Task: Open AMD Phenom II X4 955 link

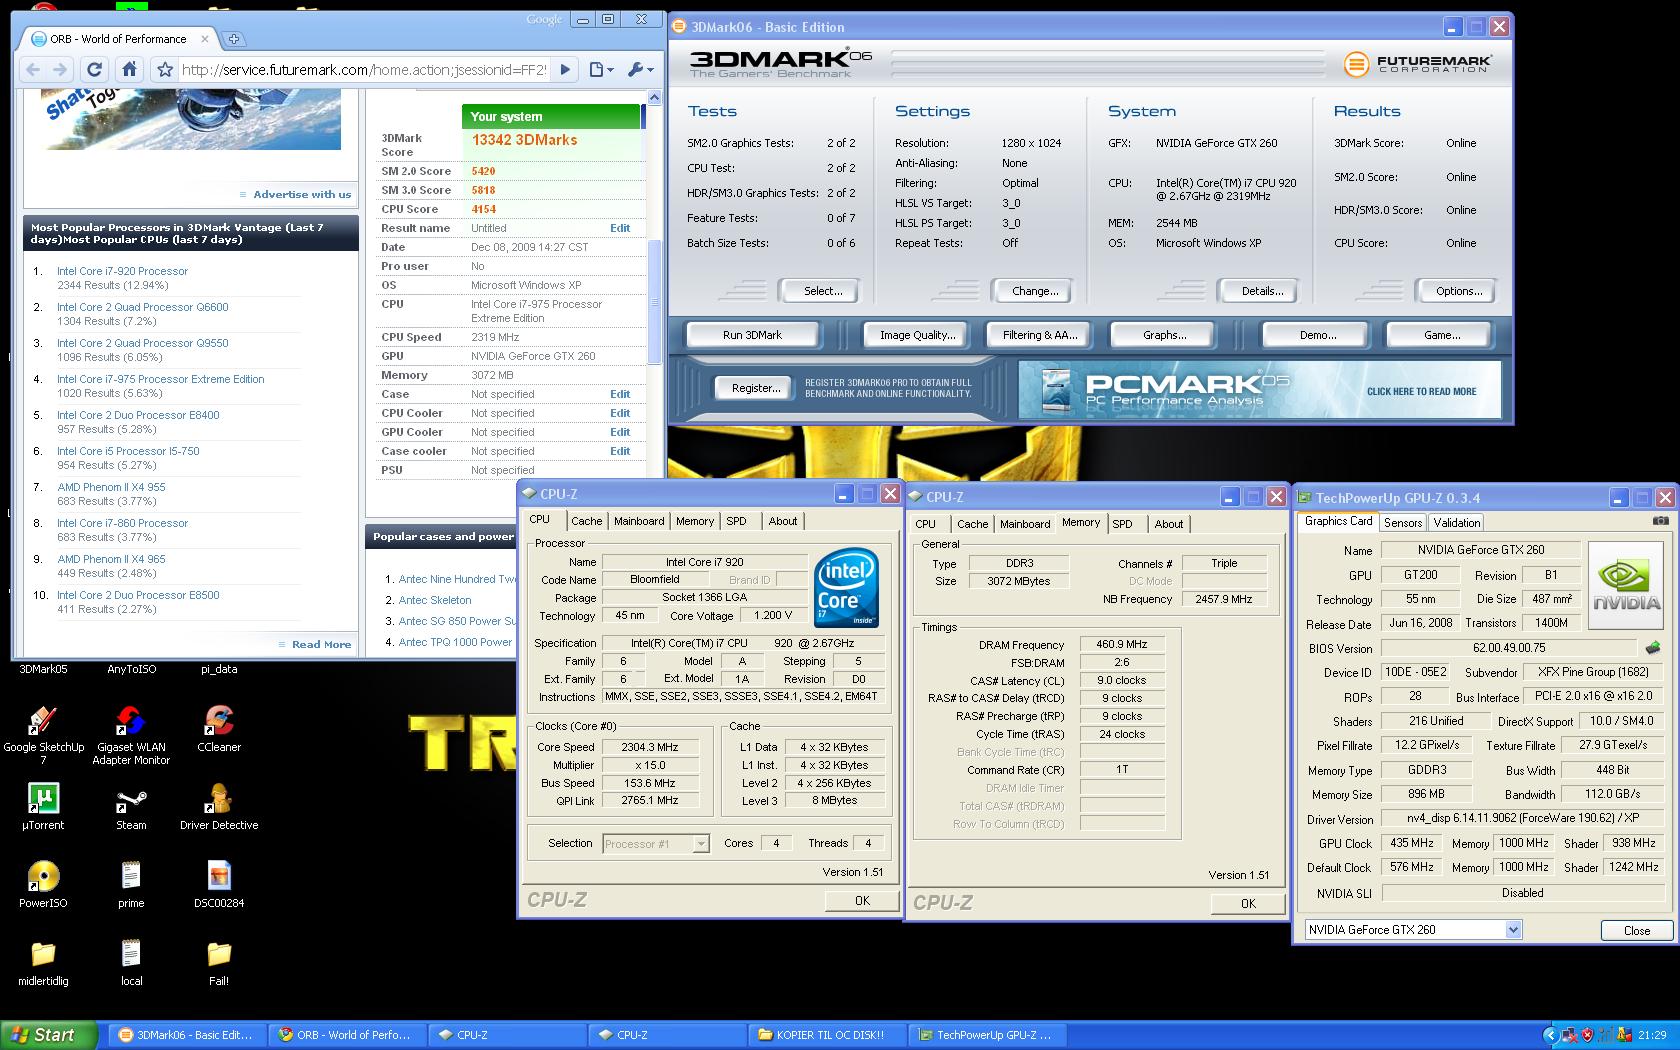Action: tap(111, 487)
